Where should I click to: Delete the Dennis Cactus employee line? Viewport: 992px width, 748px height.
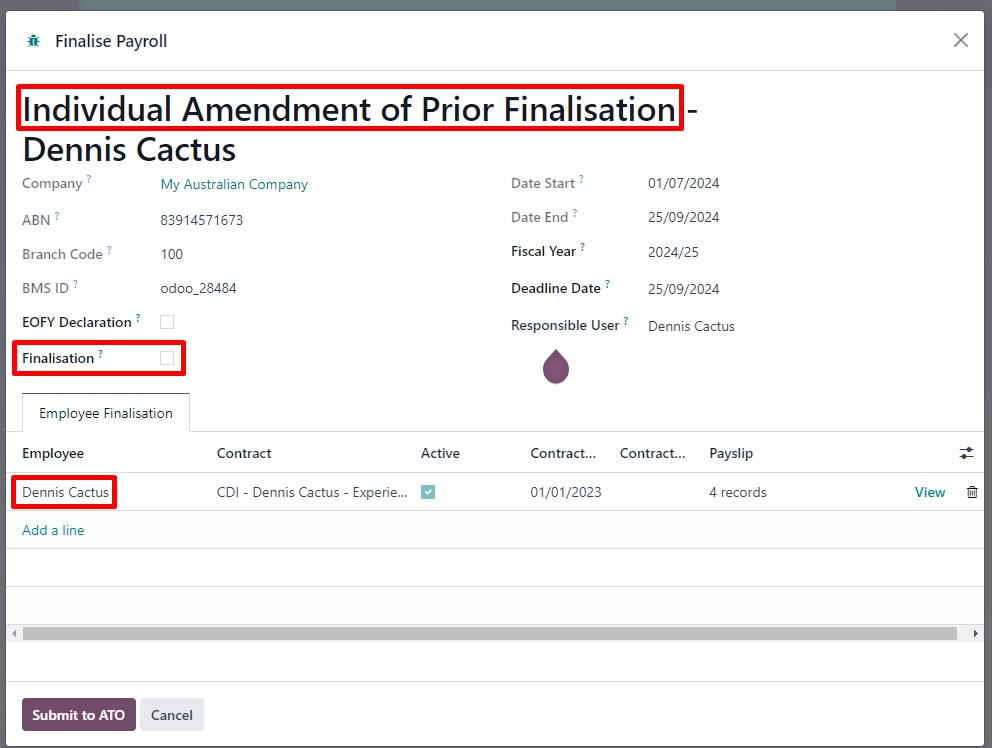point(971,492)
